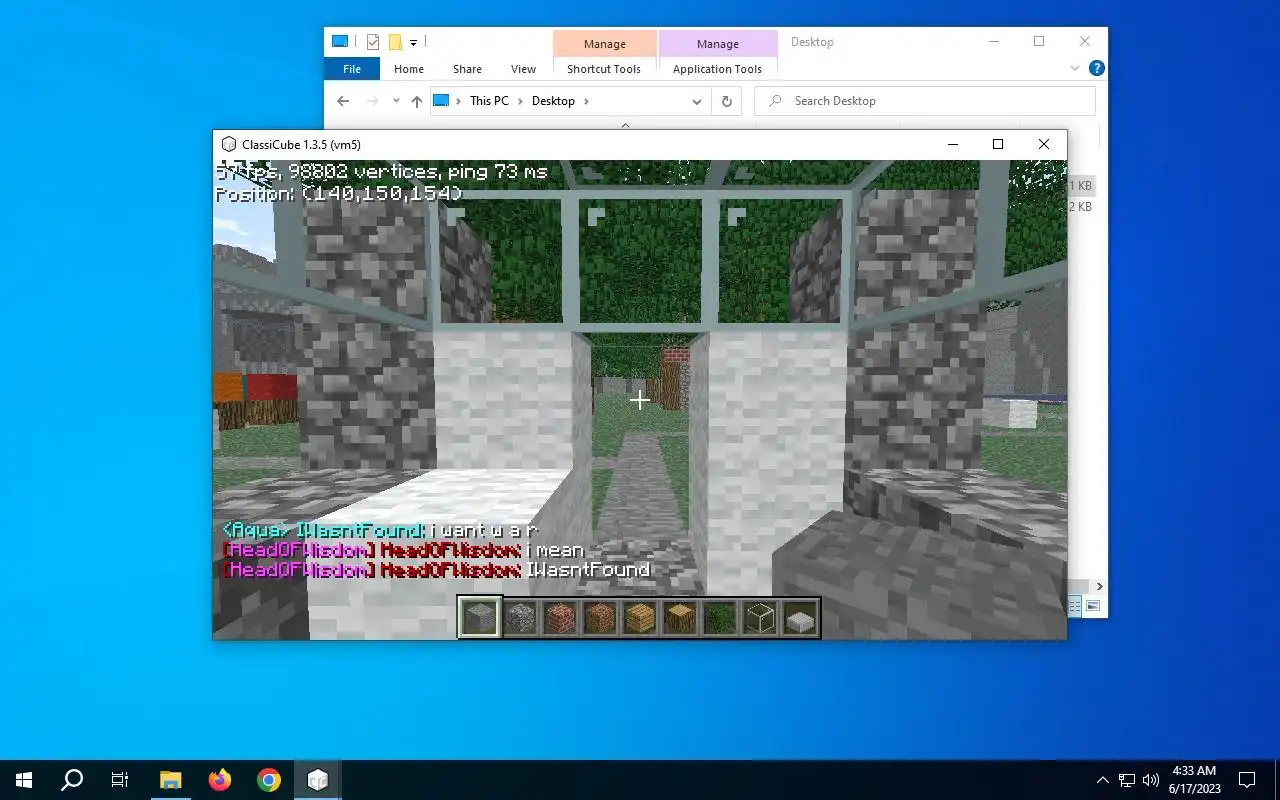Select the cobblestone block in the hotbar
Screen dimensions: 1280x800
[x=520, y=618]
